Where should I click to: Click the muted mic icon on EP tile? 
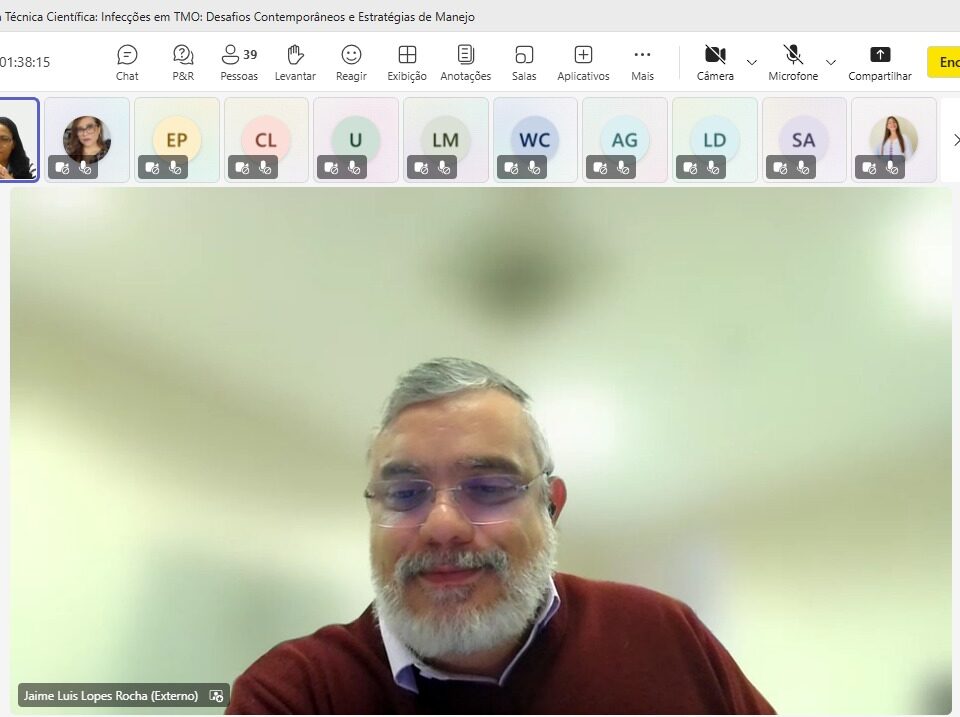(x=175, y=167)
